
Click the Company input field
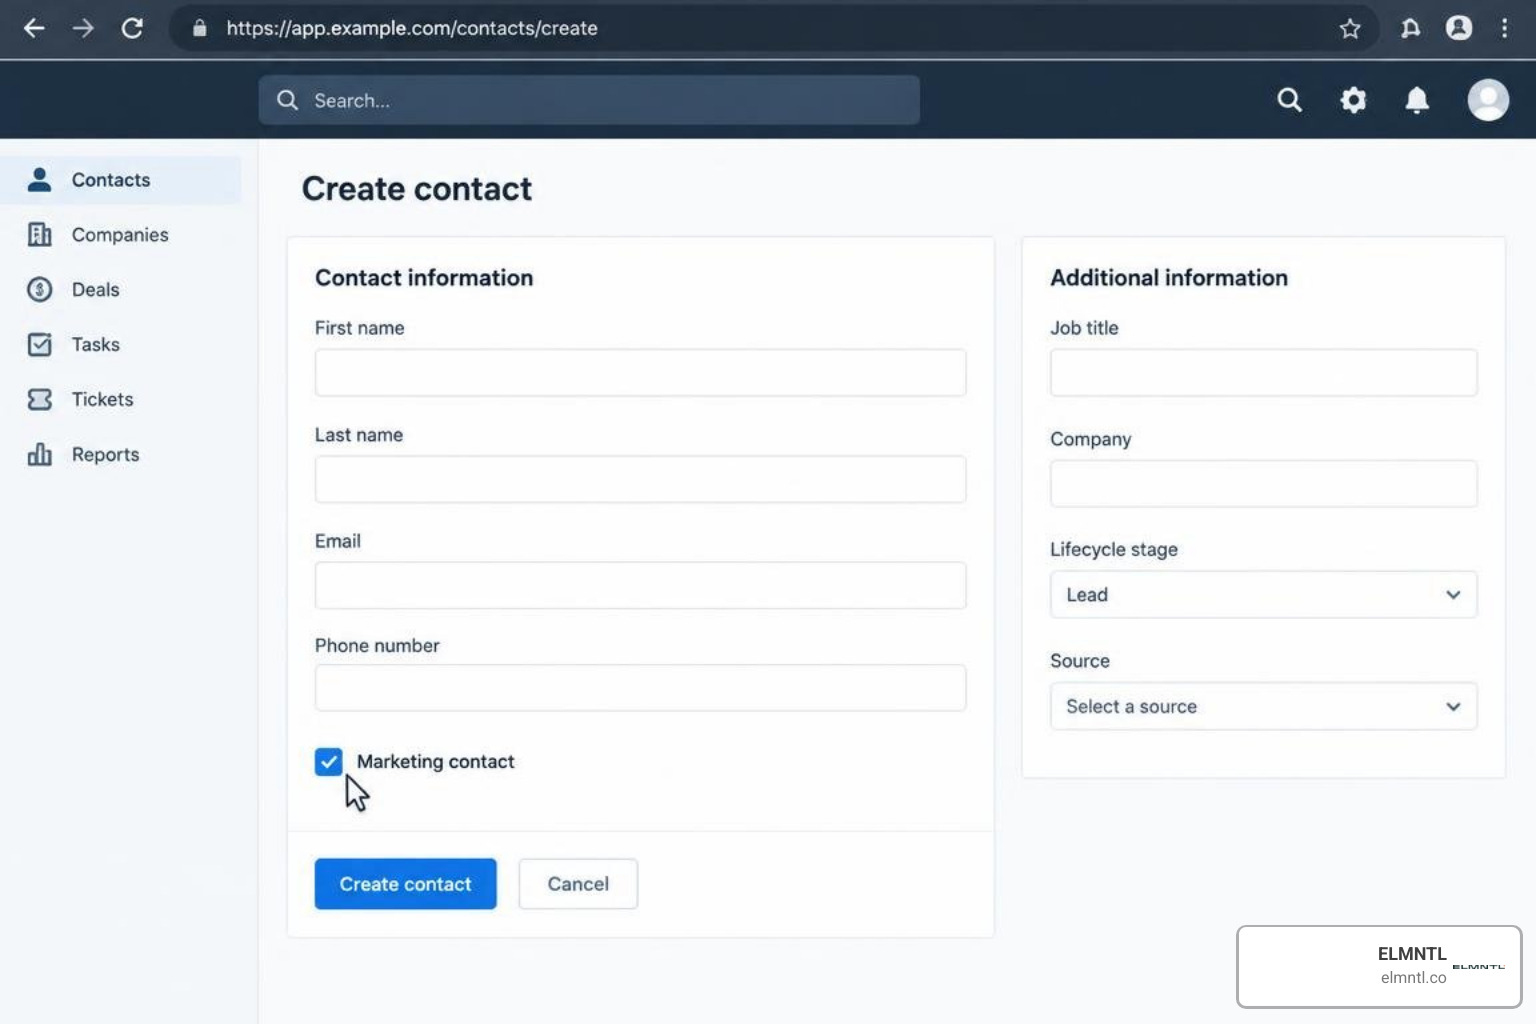tap(1263, 484)
